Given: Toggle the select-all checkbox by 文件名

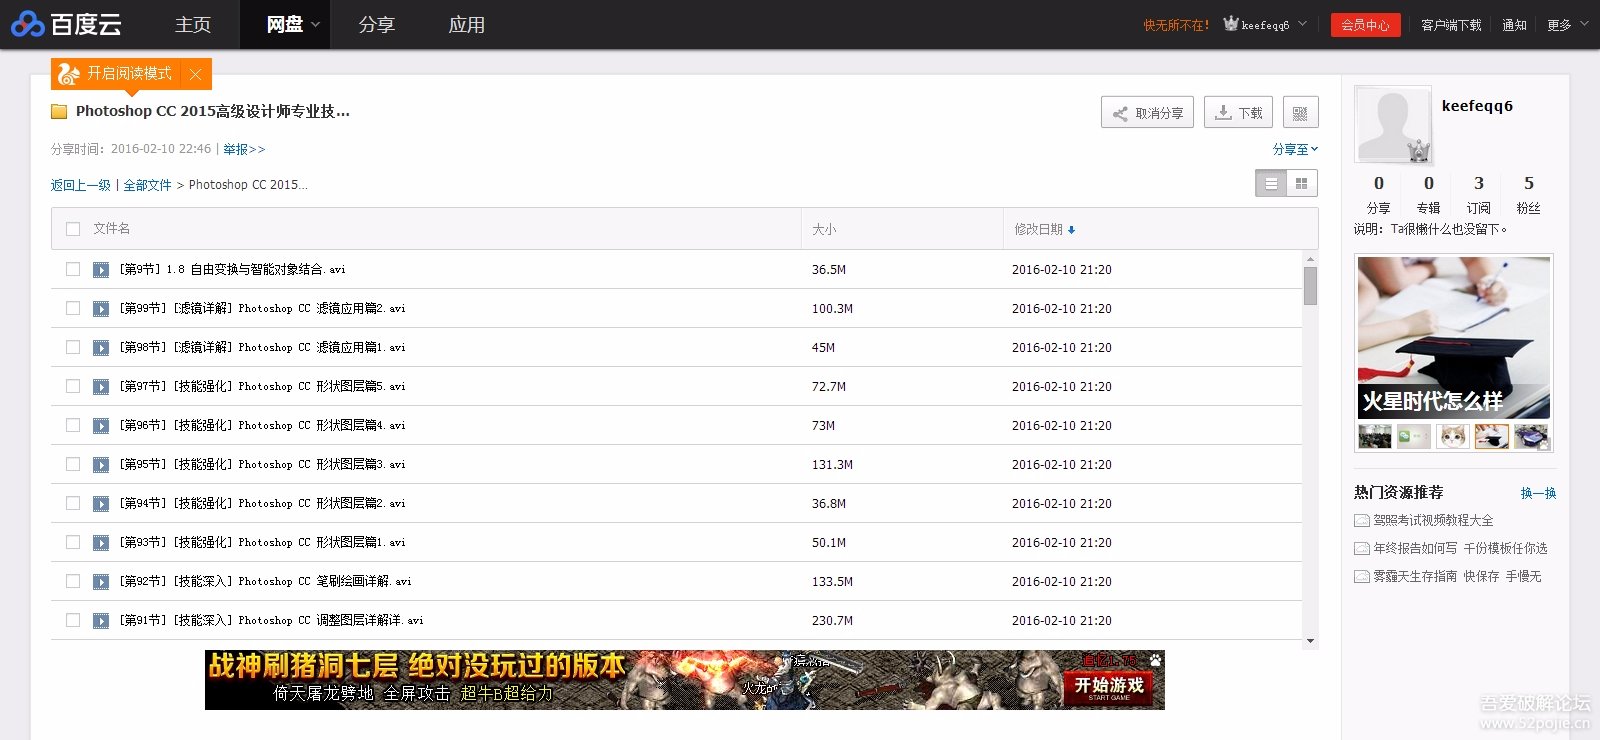Looking at the screenshot, I should tap(72, 229).
